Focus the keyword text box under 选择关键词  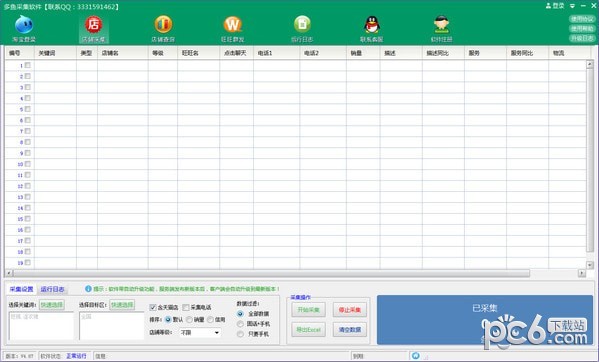(41, 326)
